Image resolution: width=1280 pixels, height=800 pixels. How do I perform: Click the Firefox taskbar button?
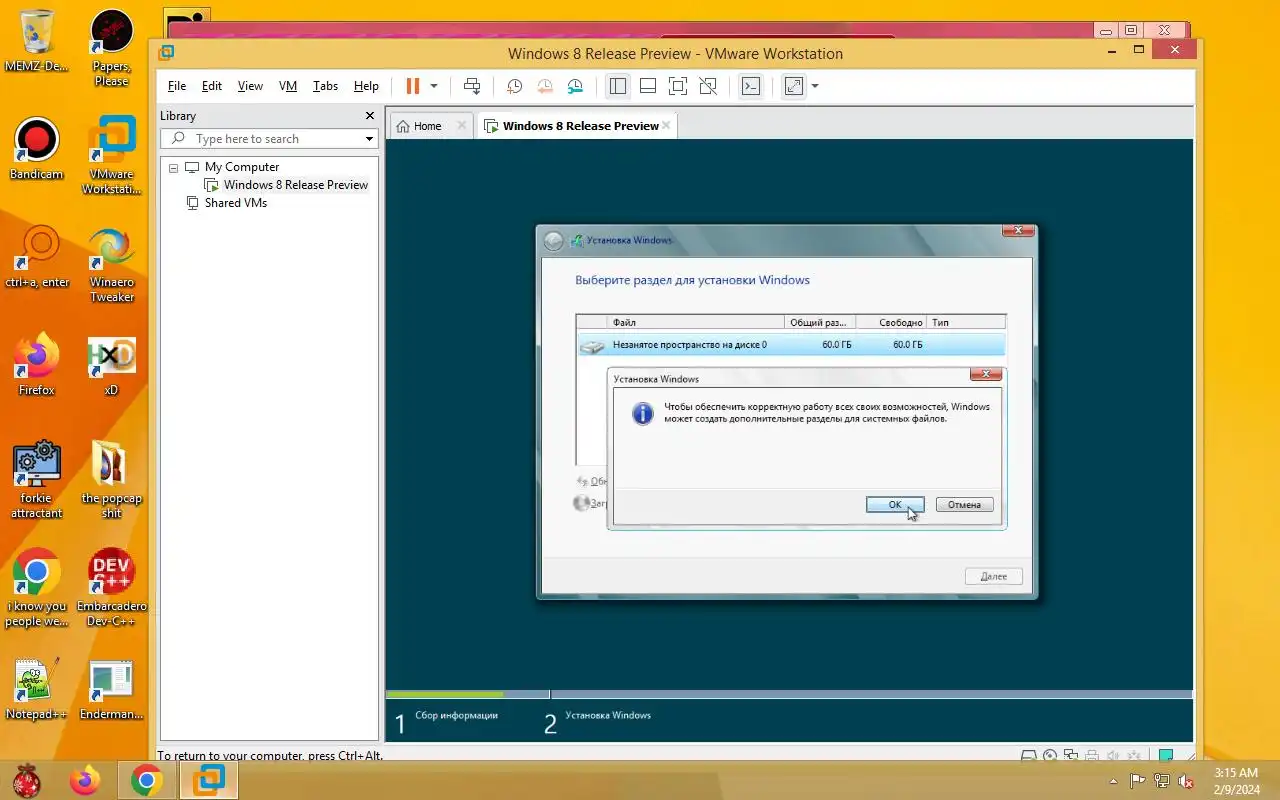coord(85,781)
